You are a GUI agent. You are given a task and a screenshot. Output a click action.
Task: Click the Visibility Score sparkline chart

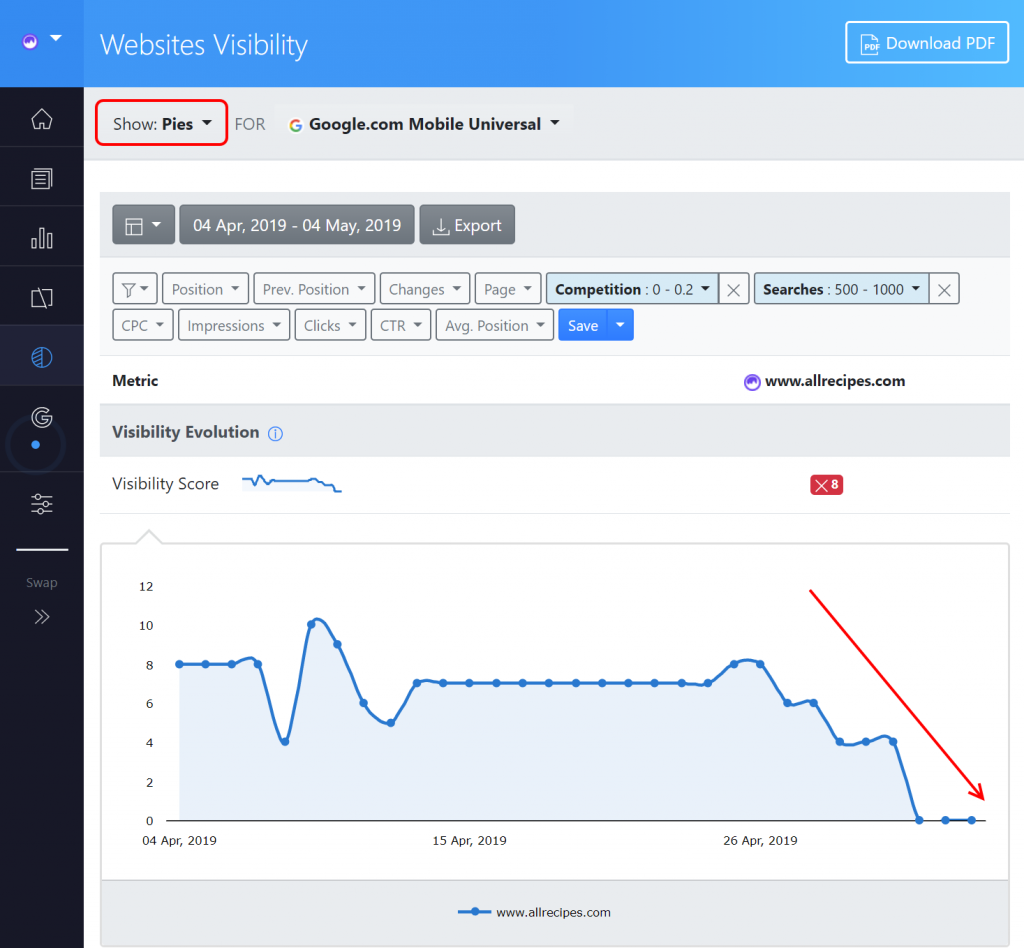pyautogui.click(x=292, y=484)
